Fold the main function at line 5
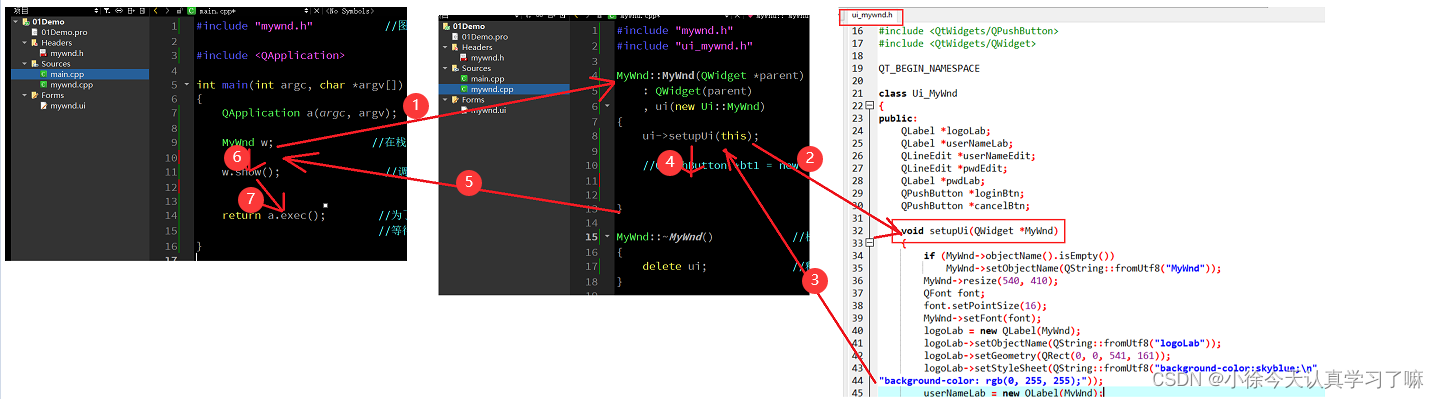1439x399 pixels. [186, 86]
